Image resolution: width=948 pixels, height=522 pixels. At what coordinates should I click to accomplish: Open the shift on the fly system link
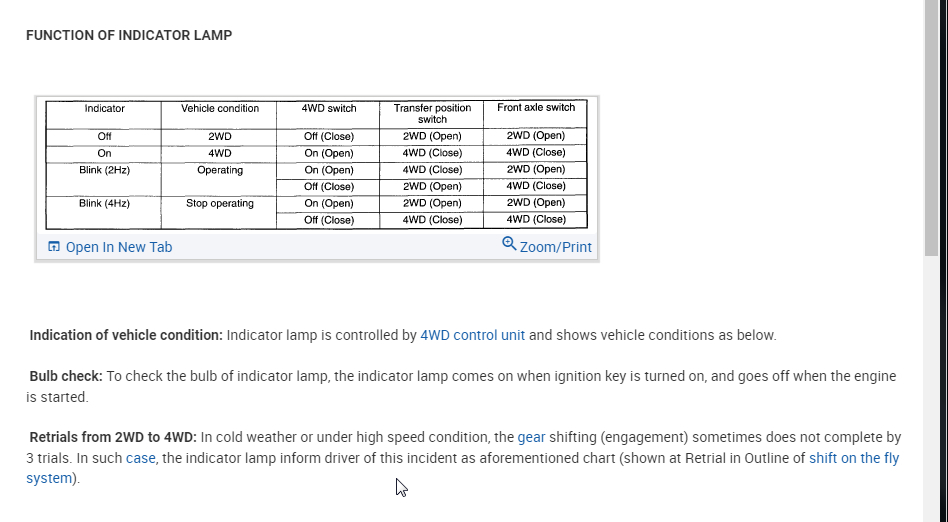tap(853, 458)
